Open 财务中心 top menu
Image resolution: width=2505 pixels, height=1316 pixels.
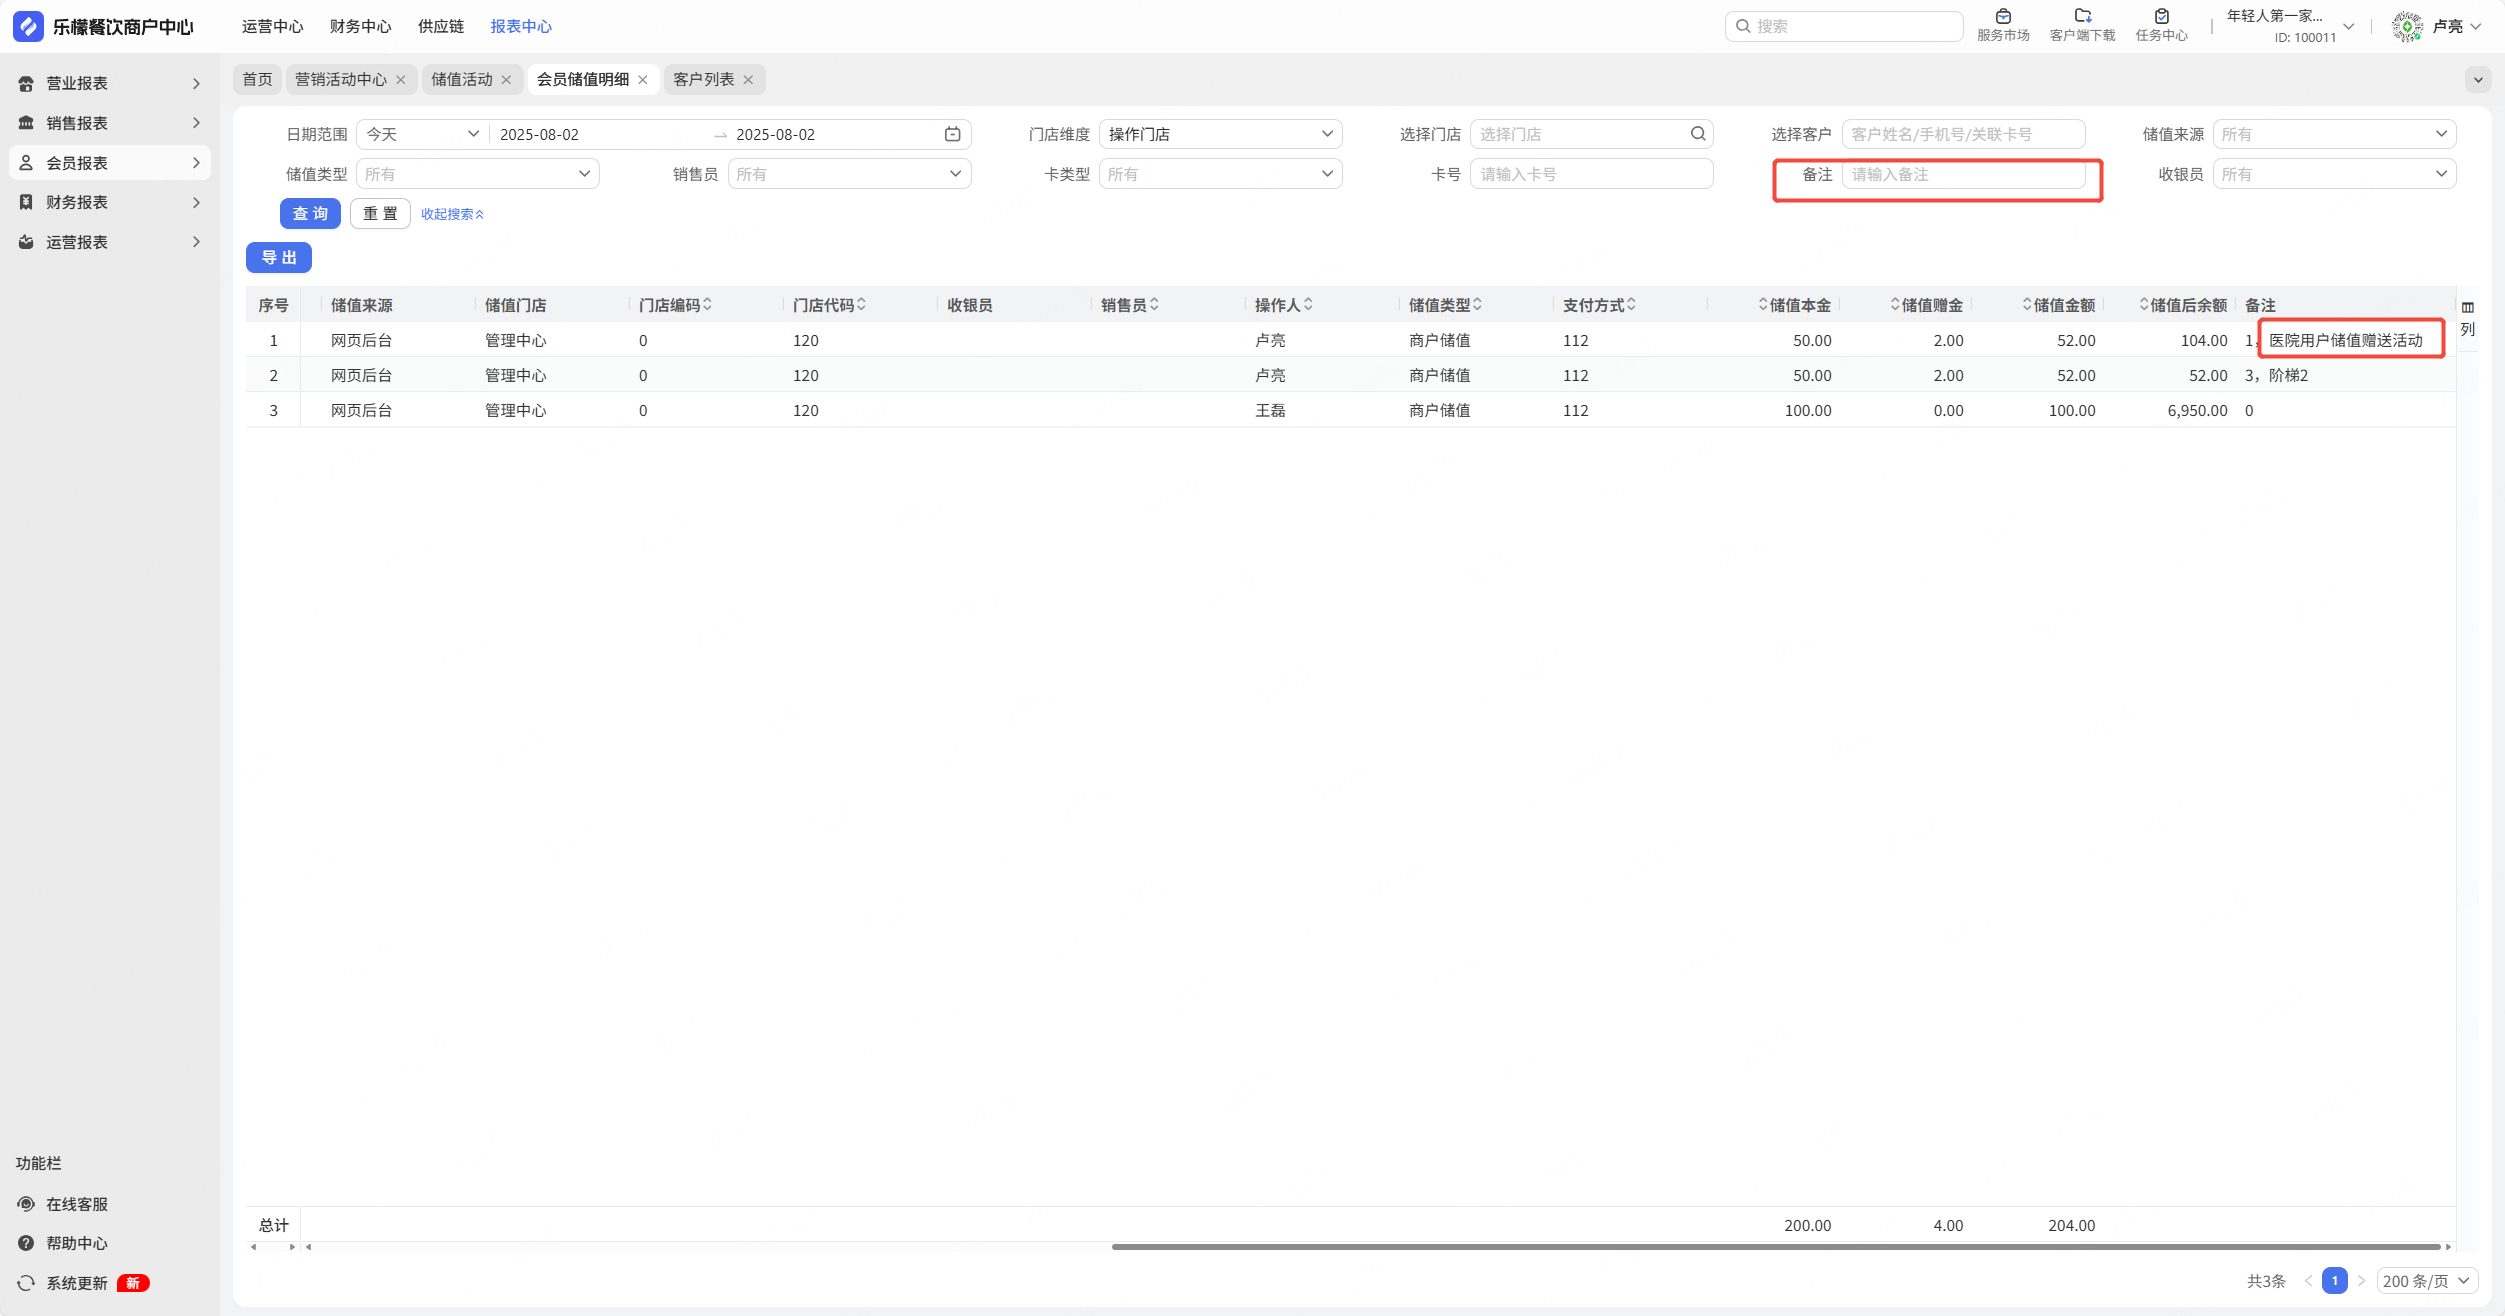pyautogui.click(x=361, y=27)
